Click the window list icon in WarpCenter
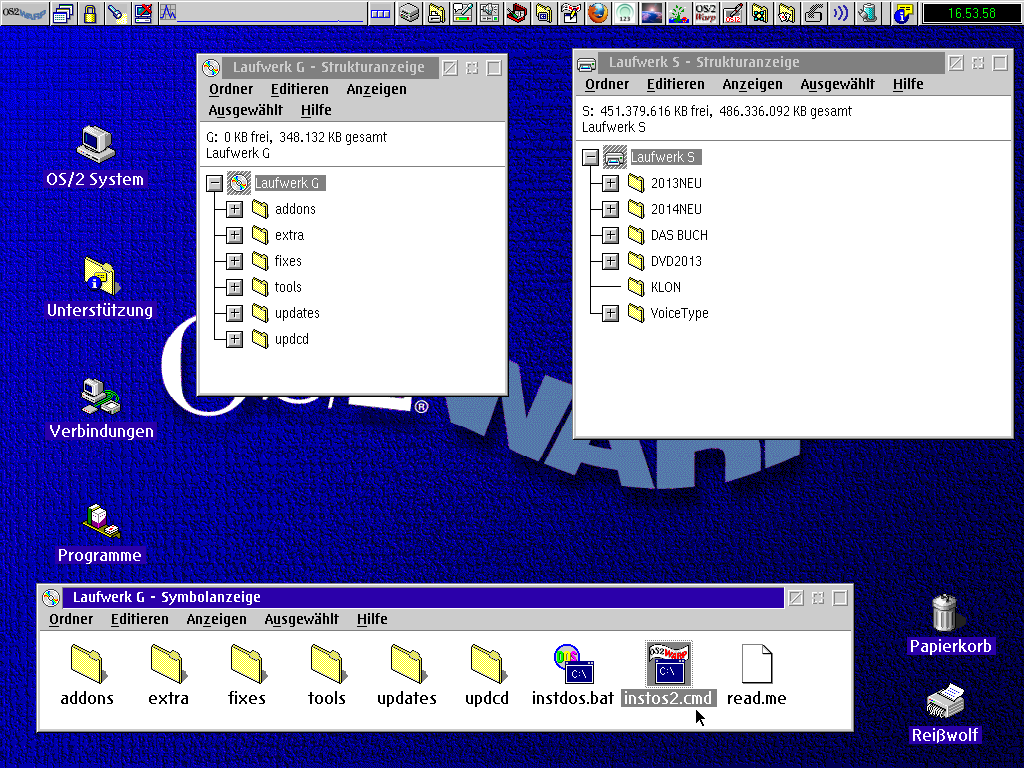Image resolution: width=1024 pixels, height=768 pixels. (63, 13)
